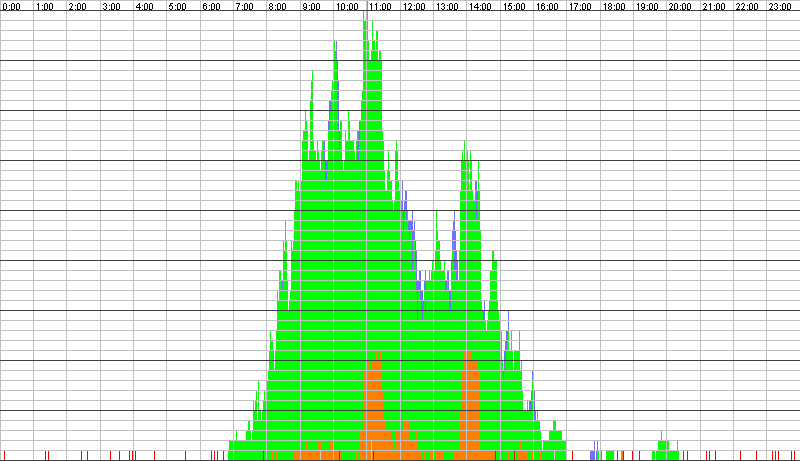Select the 23:00 time label
The width and height of the screenshot is (800, 461).
(781, 7)
